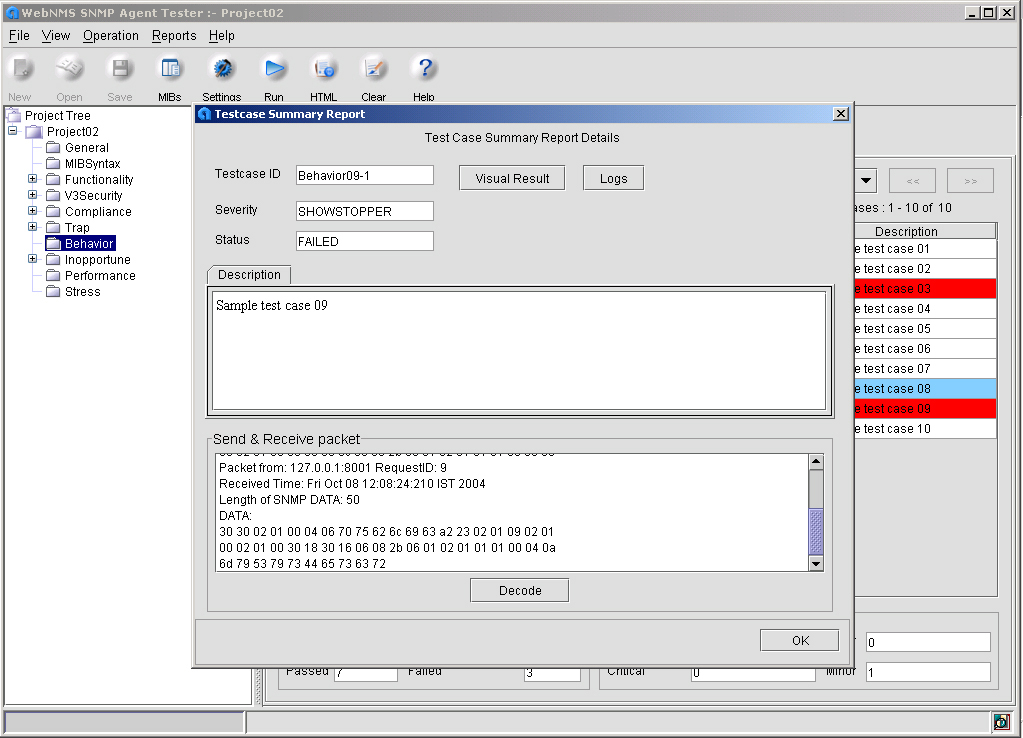
Task: Click the Behavior folder icon
Action: point(53,243)
